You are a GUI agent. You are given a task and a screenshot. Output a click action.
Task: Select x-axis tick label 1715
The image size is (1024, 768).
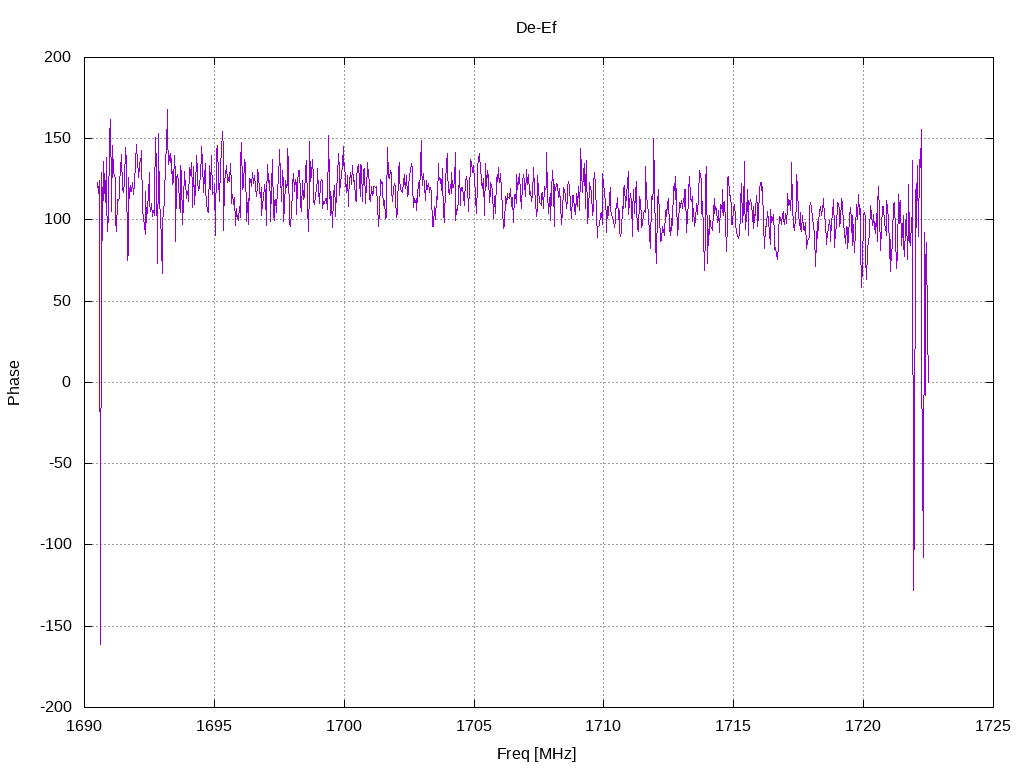(x=733, y=726)
